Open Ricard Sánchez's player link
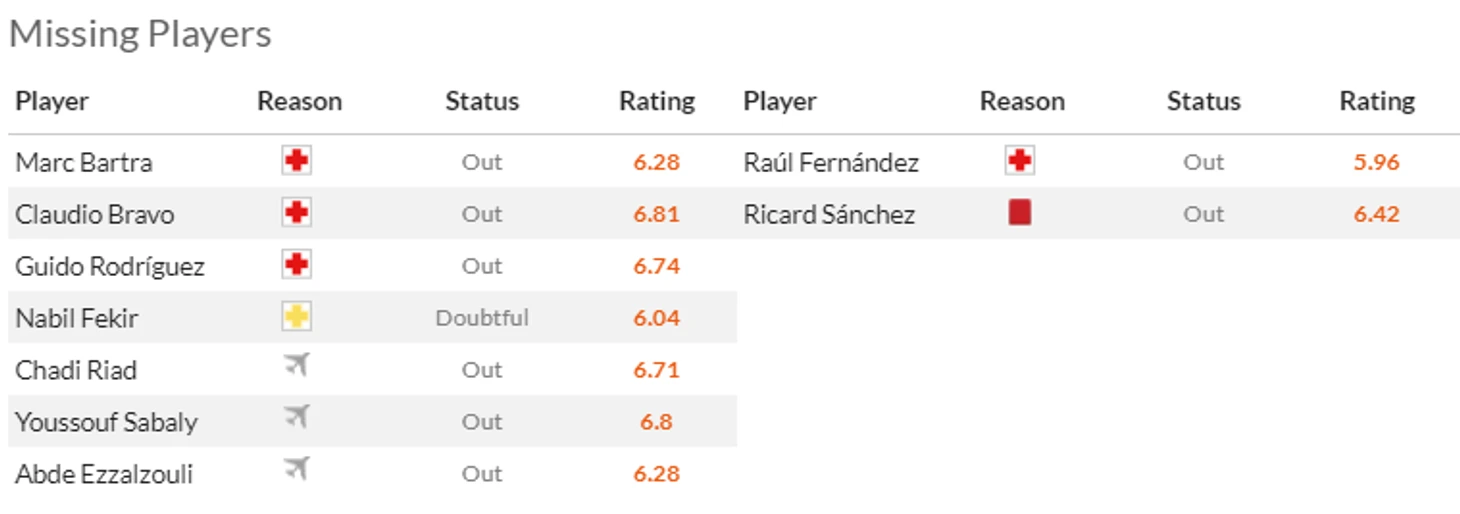 click(829, 214)
